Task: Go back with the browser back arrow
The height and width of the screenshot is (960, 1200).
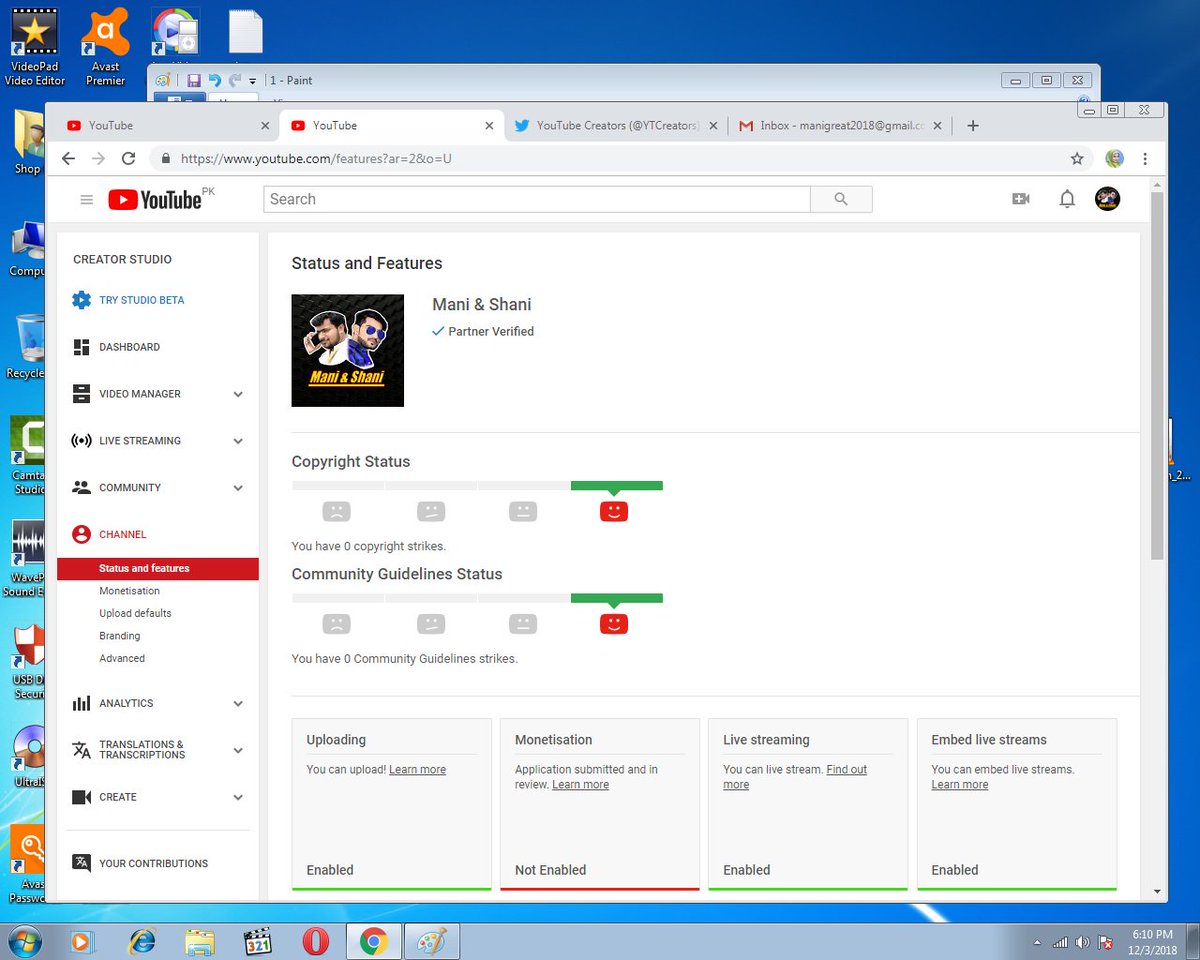Action: (x=68, y=158)
